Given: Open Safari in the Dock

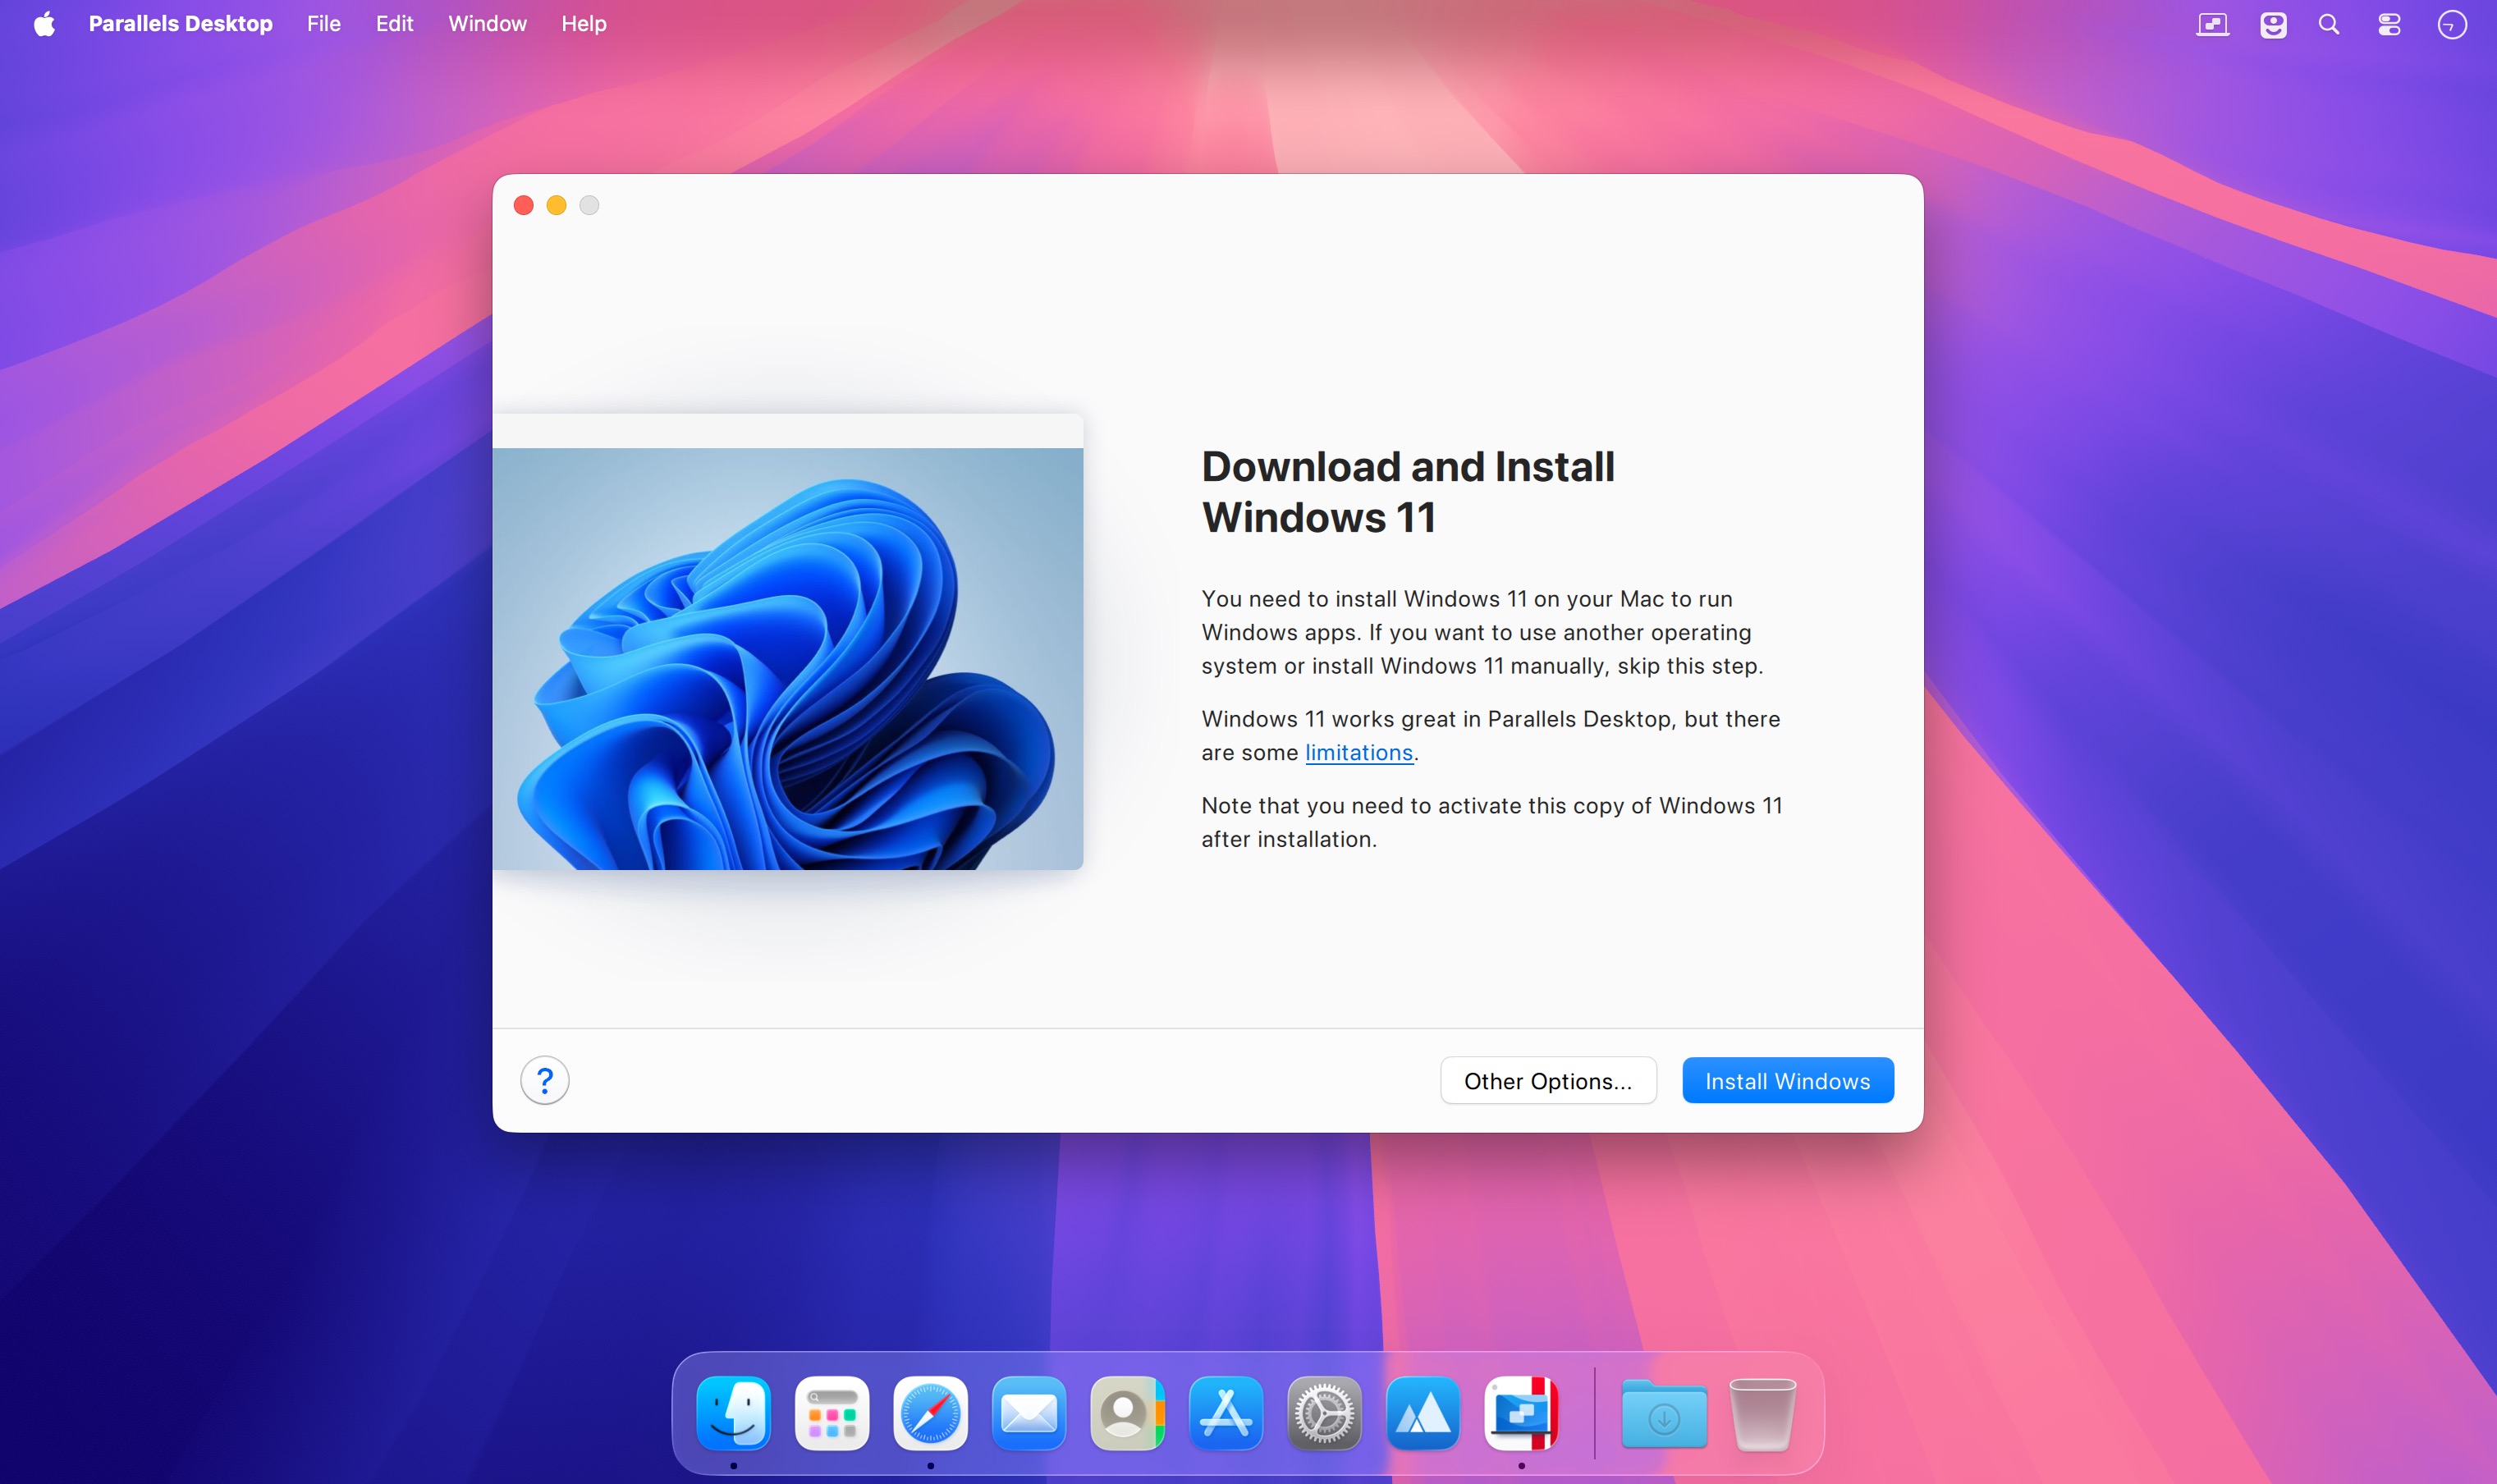Looking at the screenshot, I should tap(931, 1414).
